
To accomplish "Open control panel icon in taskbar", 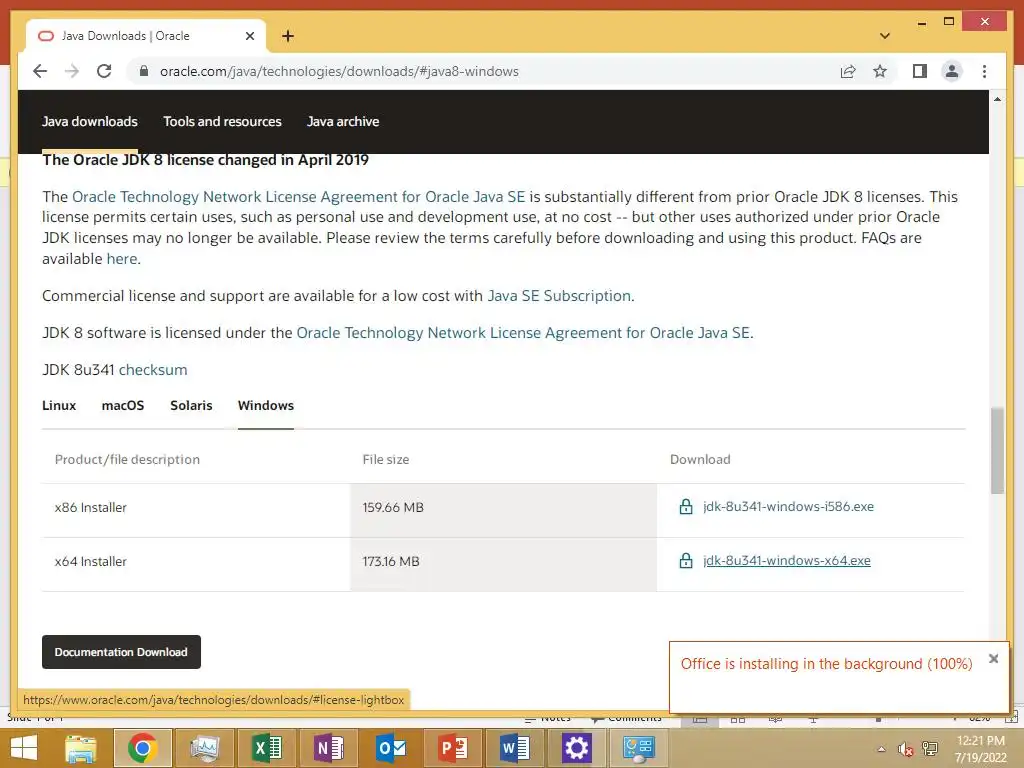I will (638, 748).
